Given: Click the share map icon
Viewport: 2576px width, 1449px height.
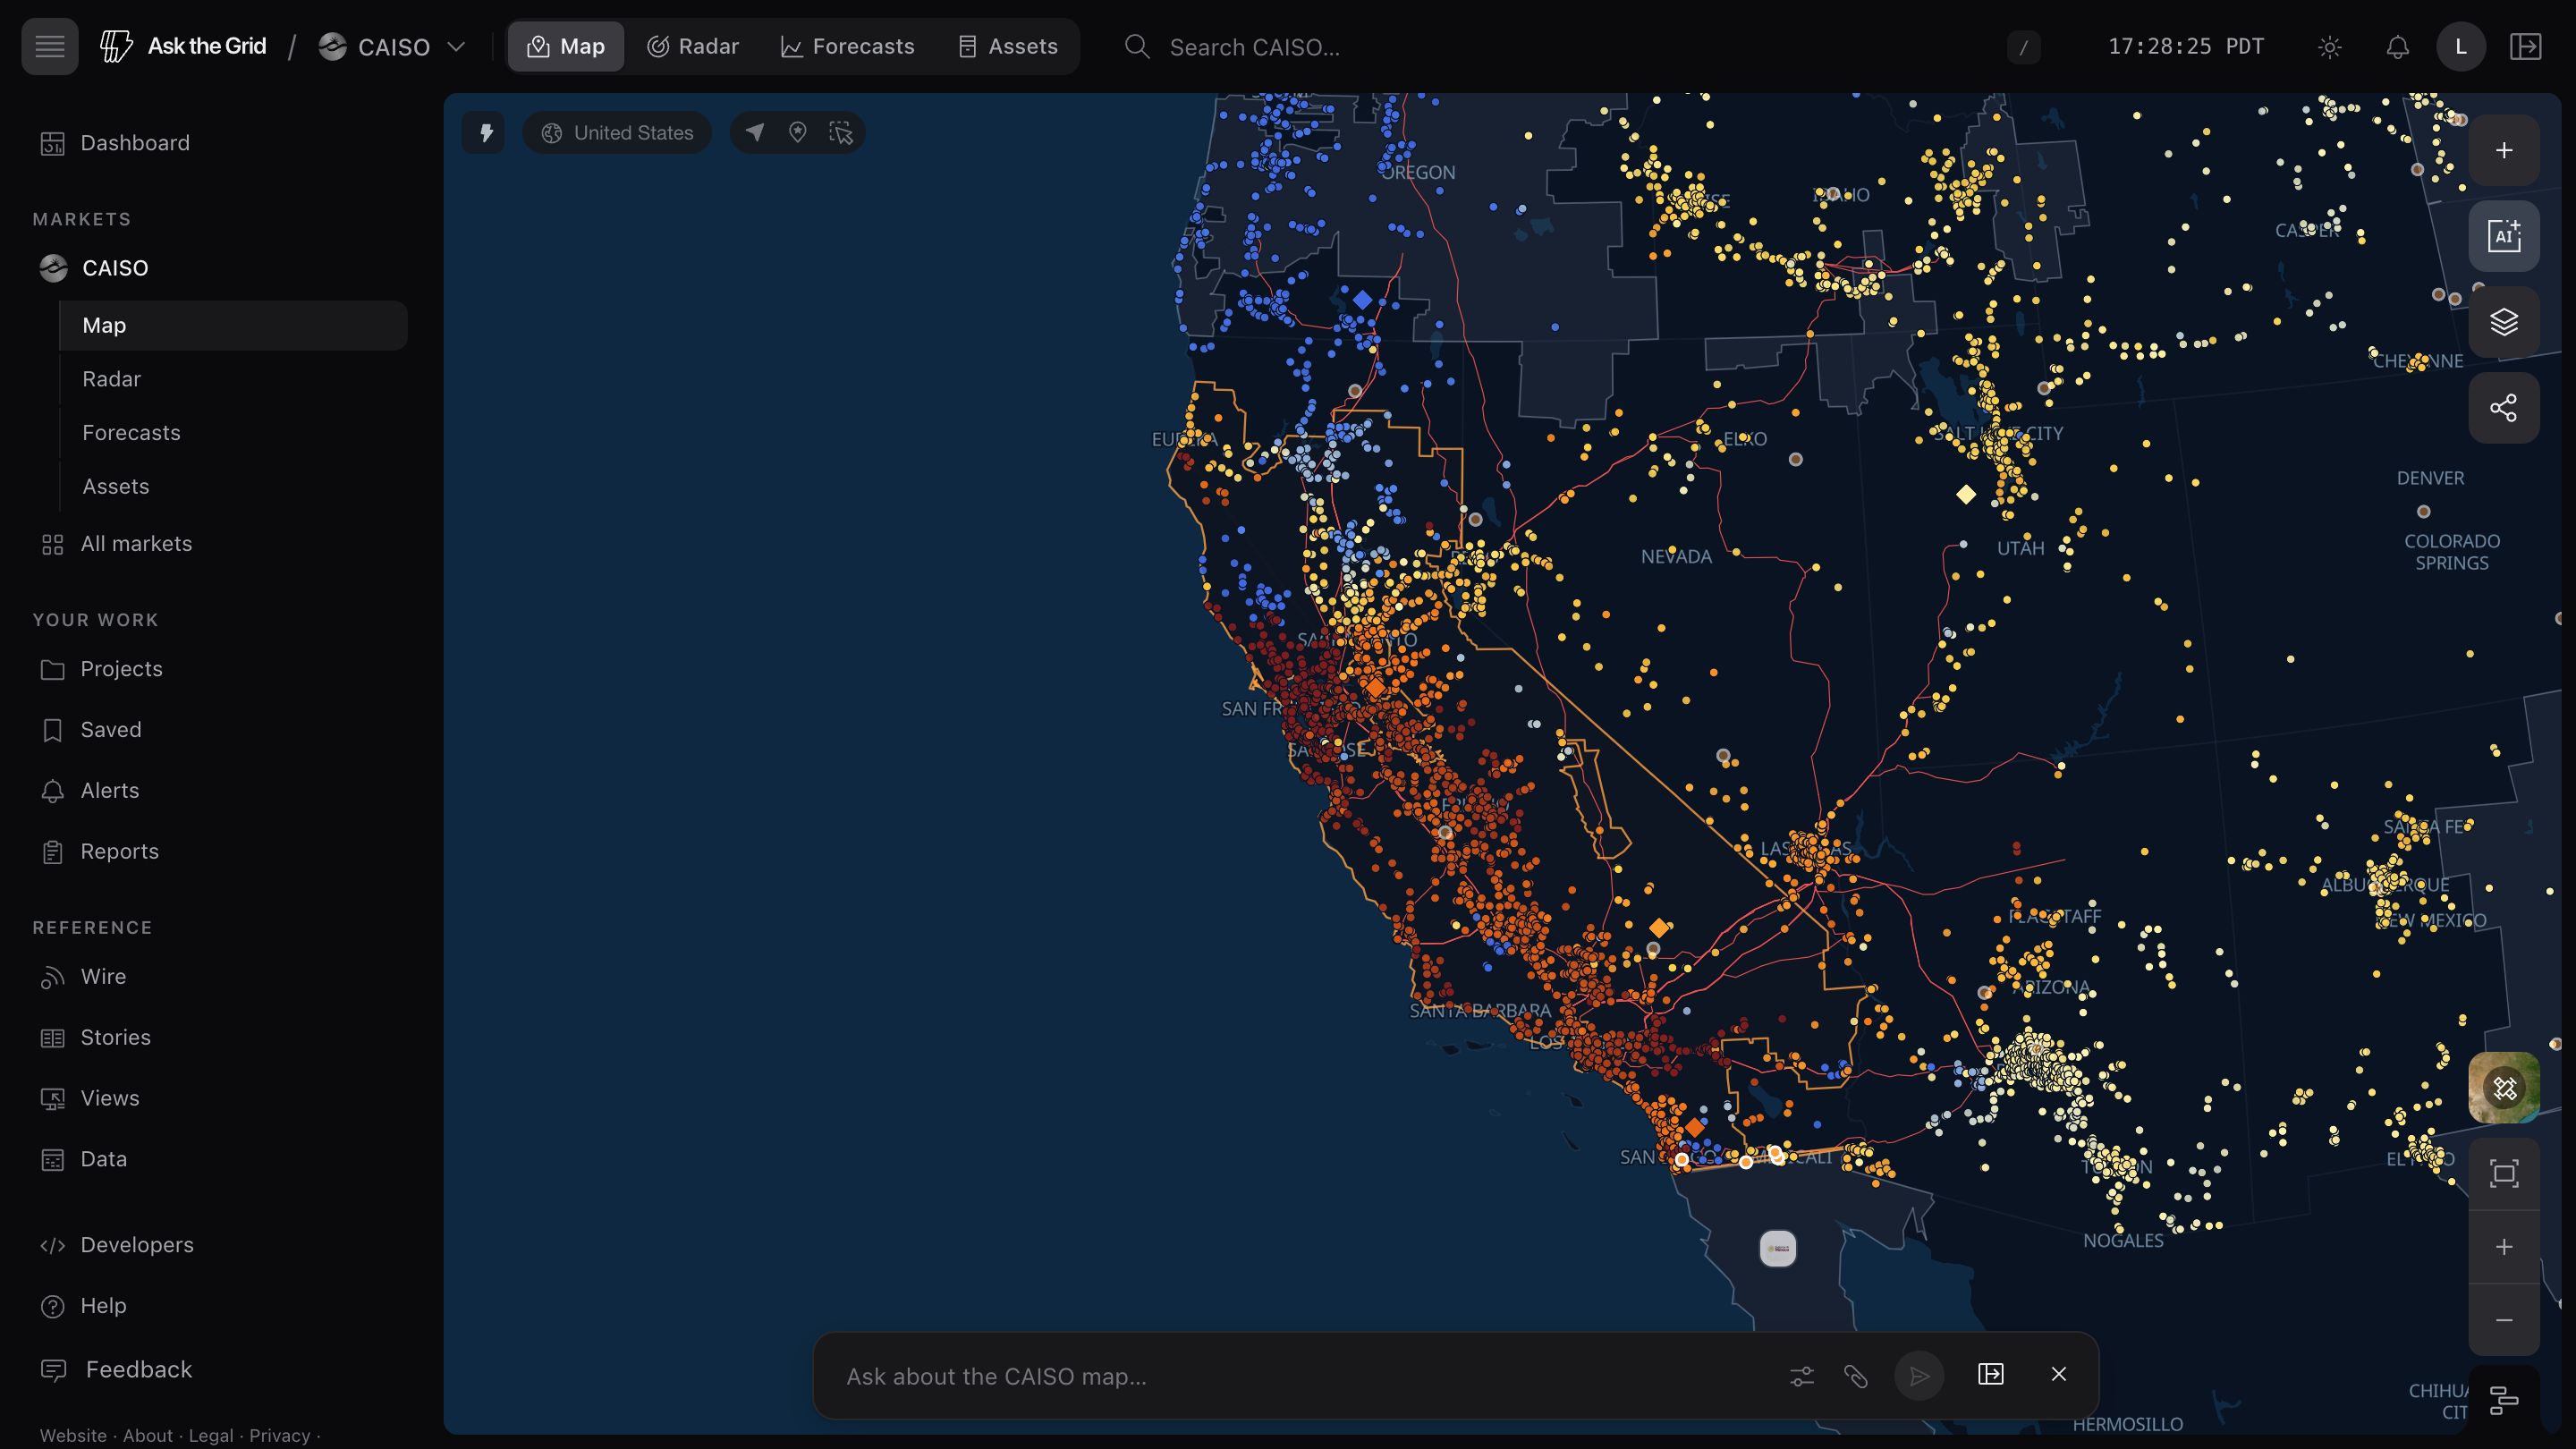Looking at the screenshot, I should pos(2504,408).
